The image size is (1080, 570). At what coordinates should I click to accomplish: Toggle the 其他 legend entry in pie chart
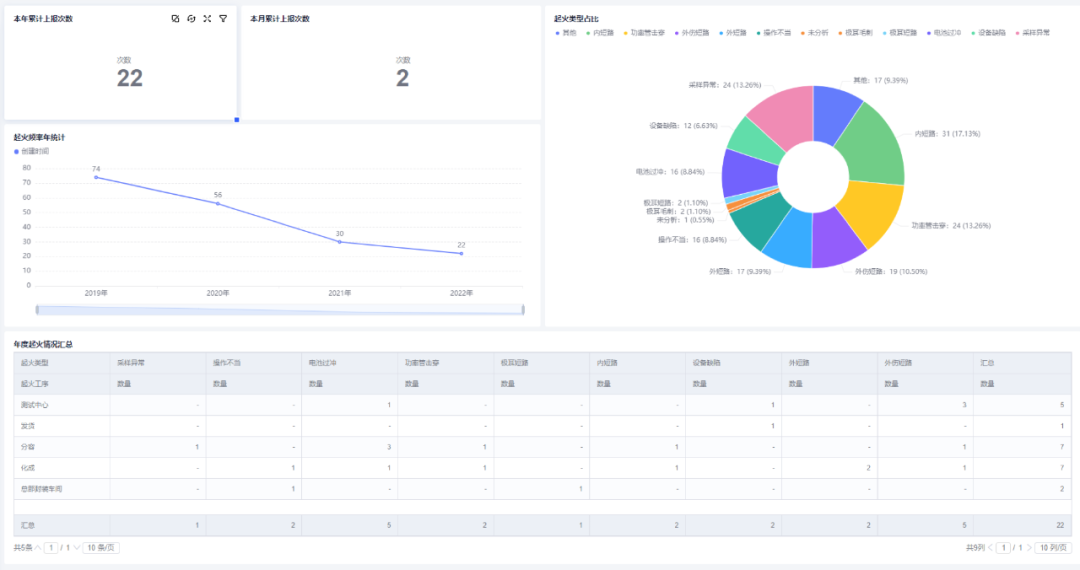tap(565, 33)
